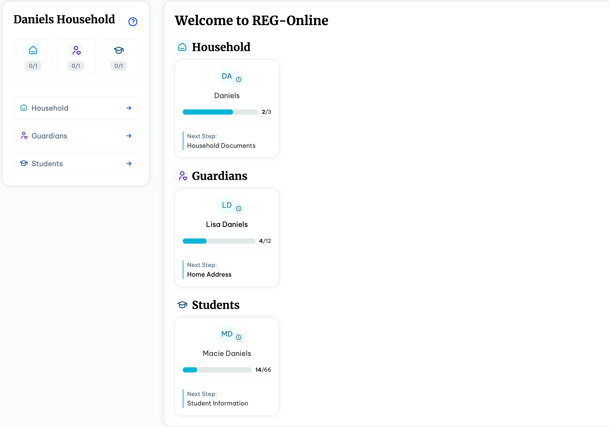This screenshot has width=609, height=427.
Task: Click the LD avatar badge
Action: pos(226,205)
